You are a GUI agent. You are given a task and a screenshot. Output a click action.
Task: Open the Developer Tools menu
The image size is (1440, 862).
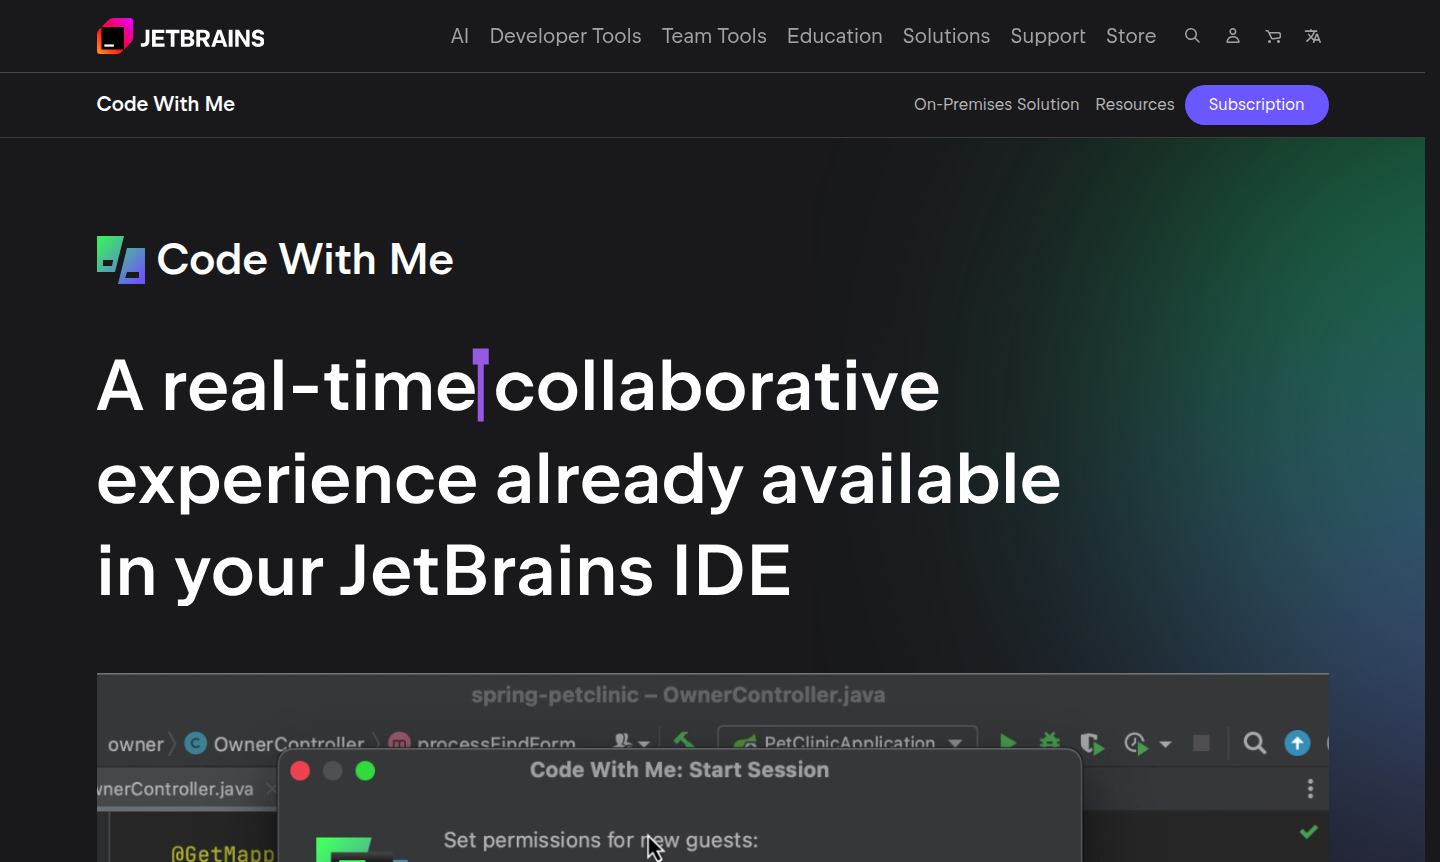point(565,36)
